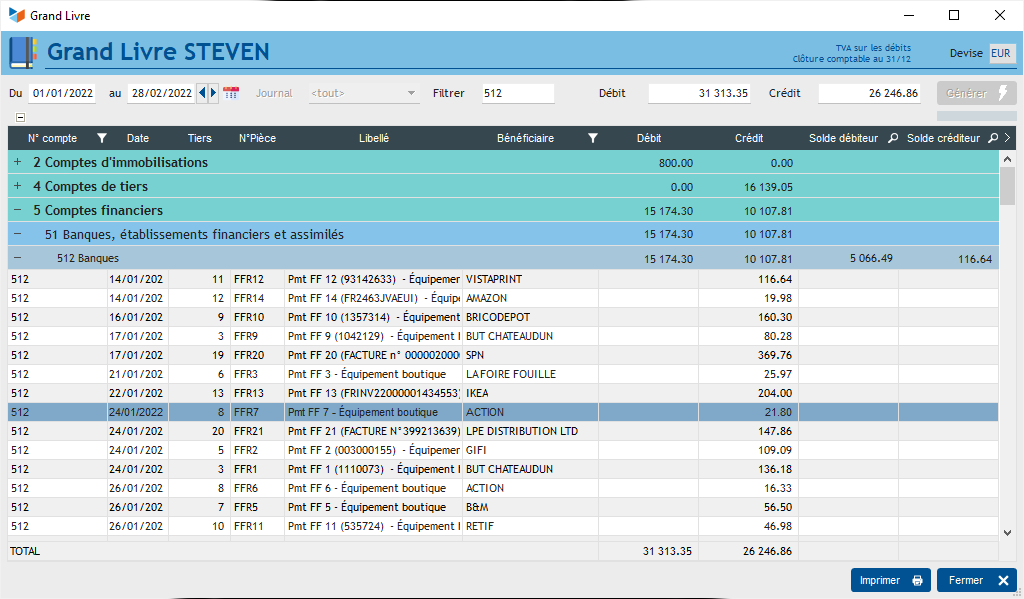Open the calendar date picker icon
The height and width of the screenshot is (599, 1024).
231,93
